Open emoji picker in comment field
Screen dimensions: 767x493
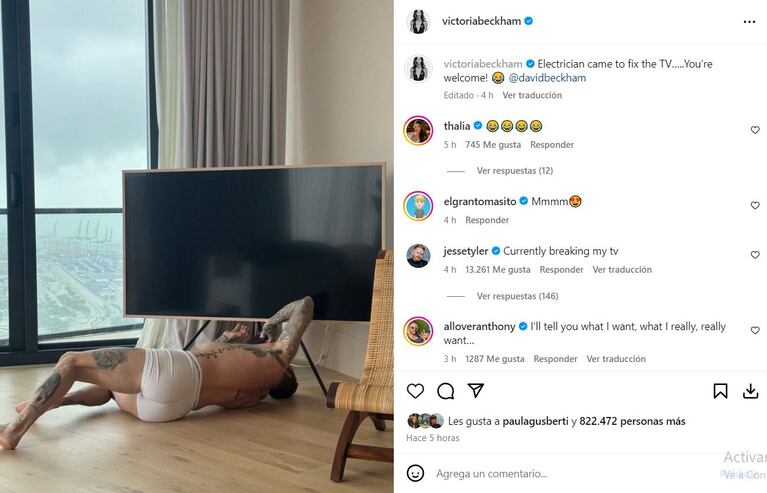click(415, 473)
